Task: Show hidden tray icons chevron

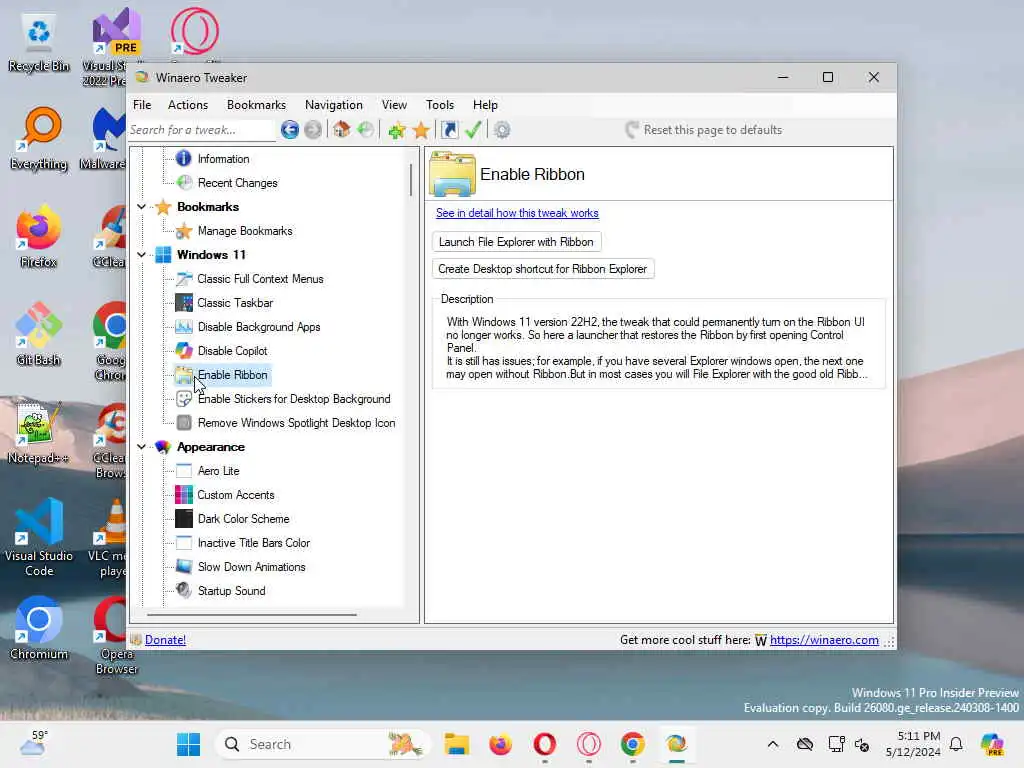Action: point(773,744)
